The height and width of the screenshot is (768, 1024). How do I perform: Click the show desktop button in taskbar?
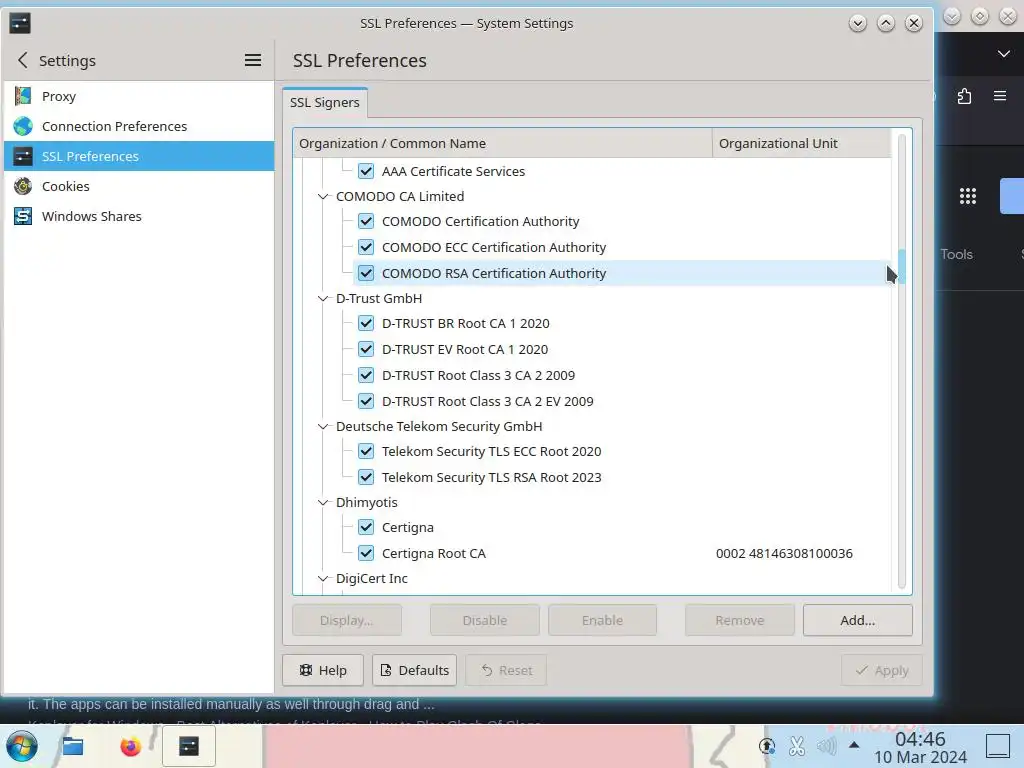click(x=998, y=746)
